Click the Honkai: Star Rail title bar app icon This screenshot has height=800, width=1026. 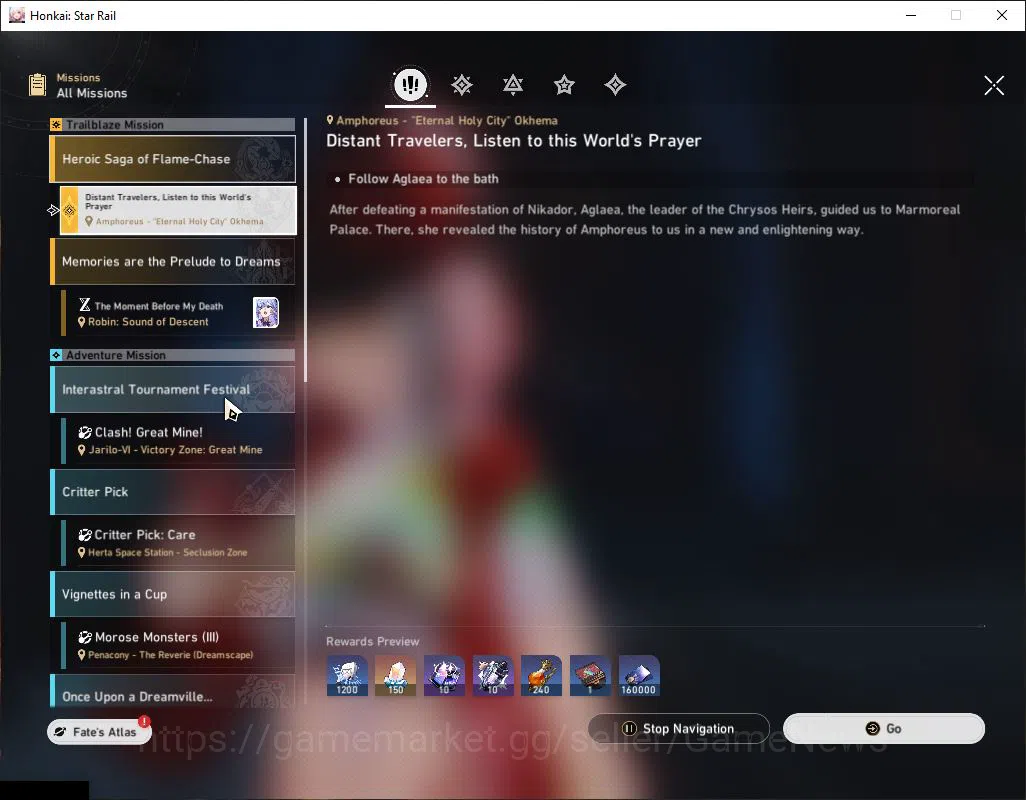(17, 15)
